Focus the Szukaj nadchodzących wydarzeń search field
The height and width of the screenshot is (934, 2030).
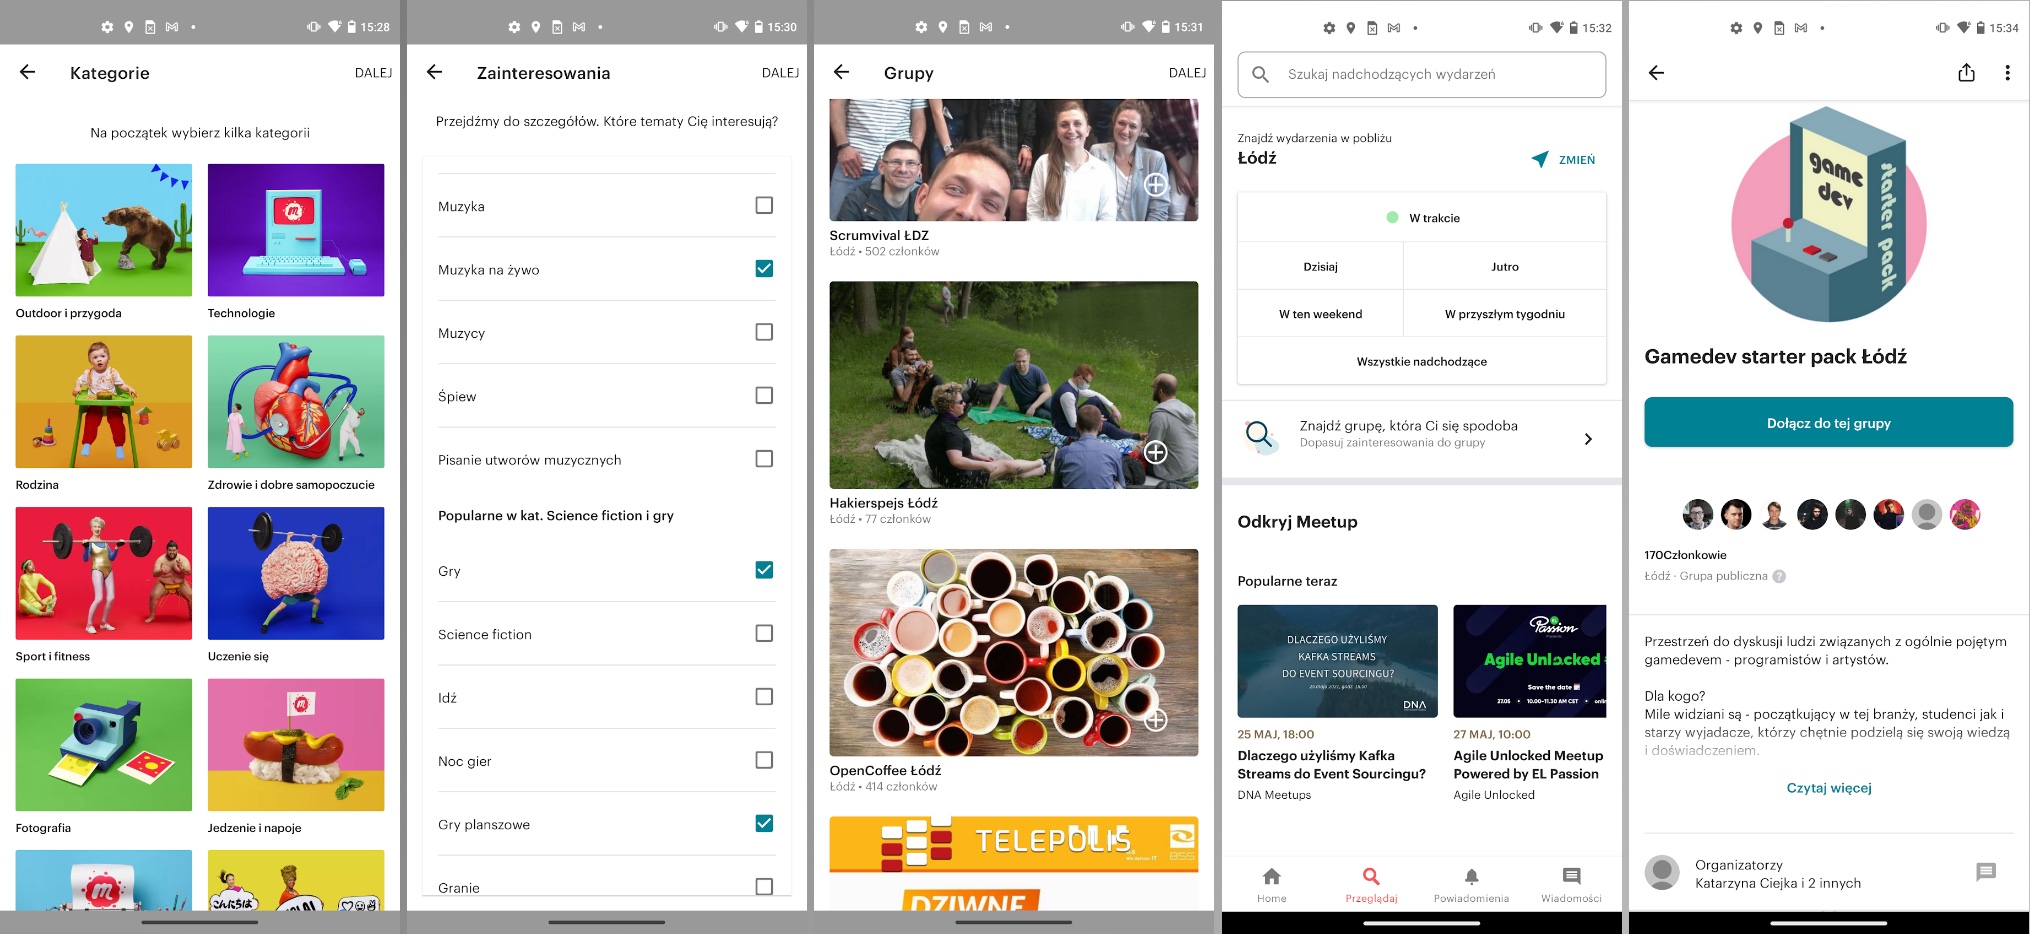1421,74
